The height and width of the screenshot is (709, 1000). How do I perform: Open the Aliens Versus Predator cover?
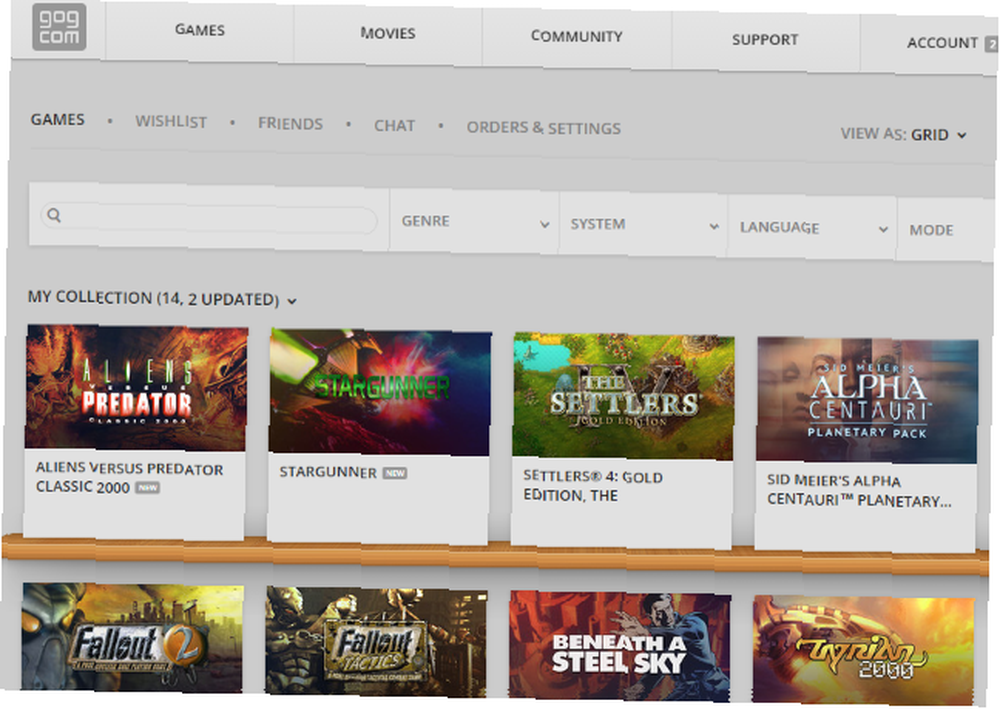coord(136,388)
